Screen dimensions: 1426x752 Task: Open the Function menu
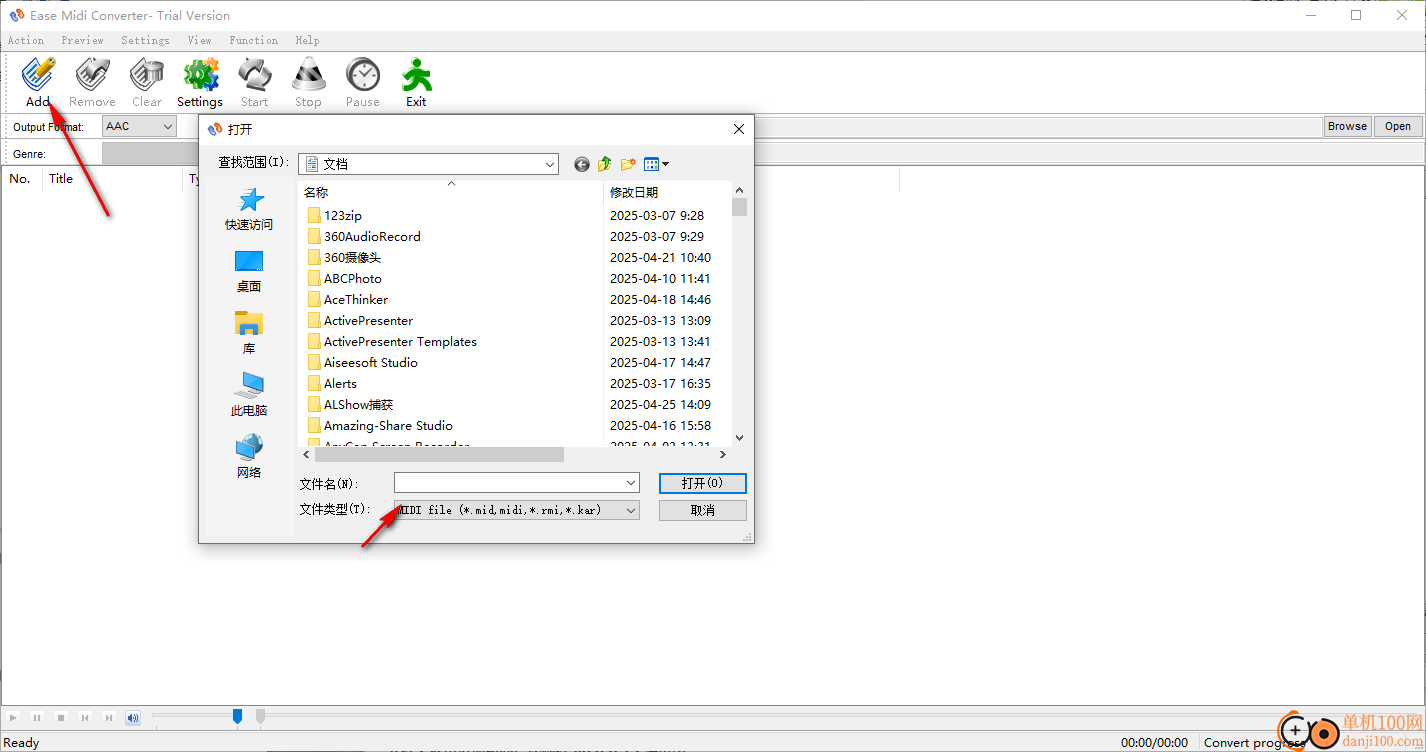(x=253, y=40)
